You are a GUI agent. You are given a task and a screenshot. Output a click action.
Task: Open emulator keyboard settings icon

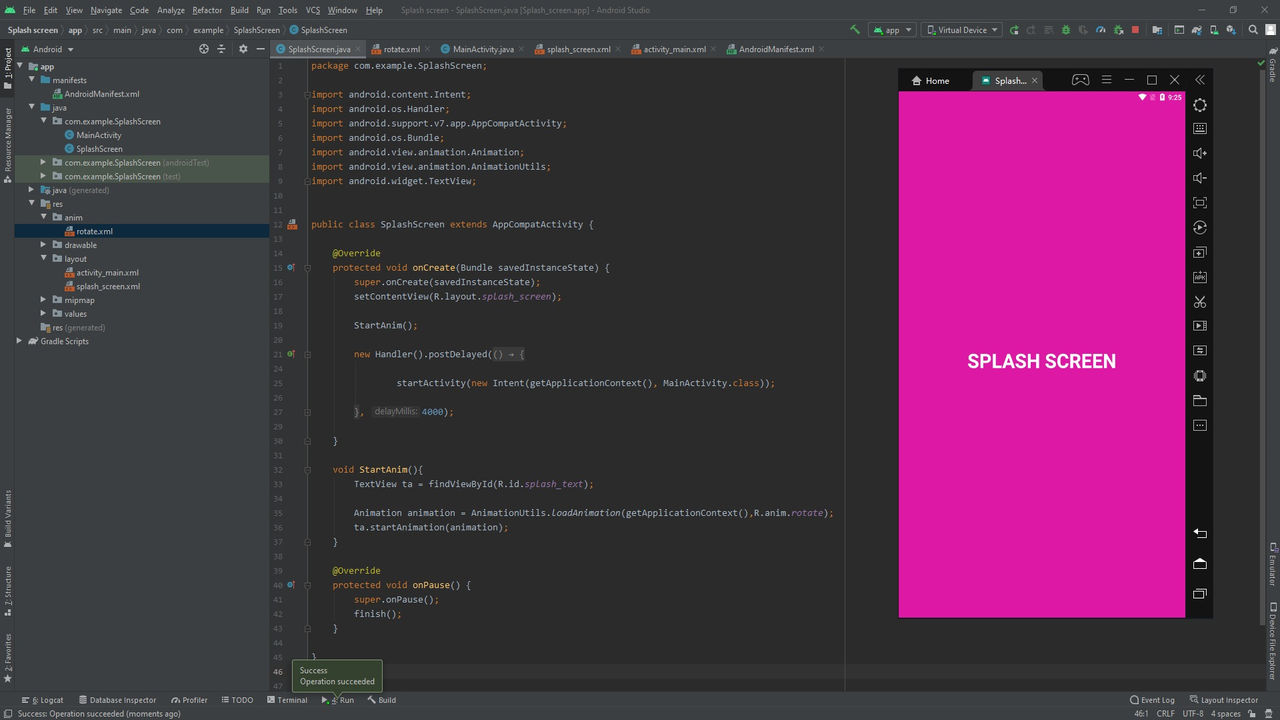pyautogui.click(x=1200, y=129)
